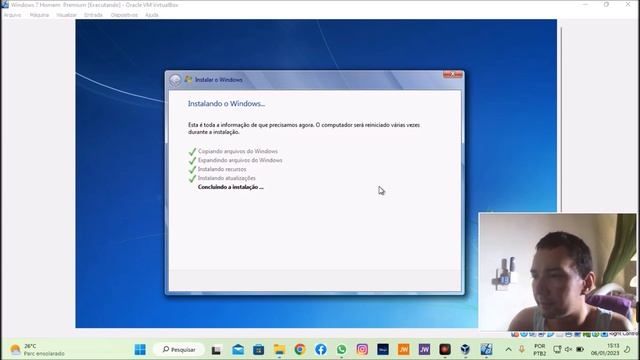Open VirtualBox cube icon on the taskbar
The image size is (640, 360).
465,350
